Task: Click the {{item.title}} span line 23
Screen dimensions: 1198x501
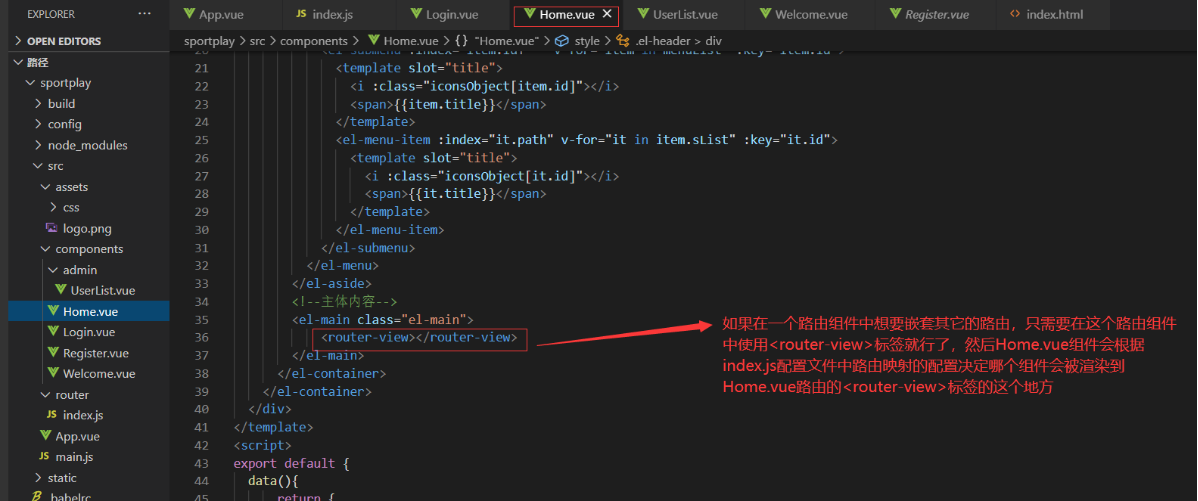Action: pyautogui.click(x=448, y=104)
